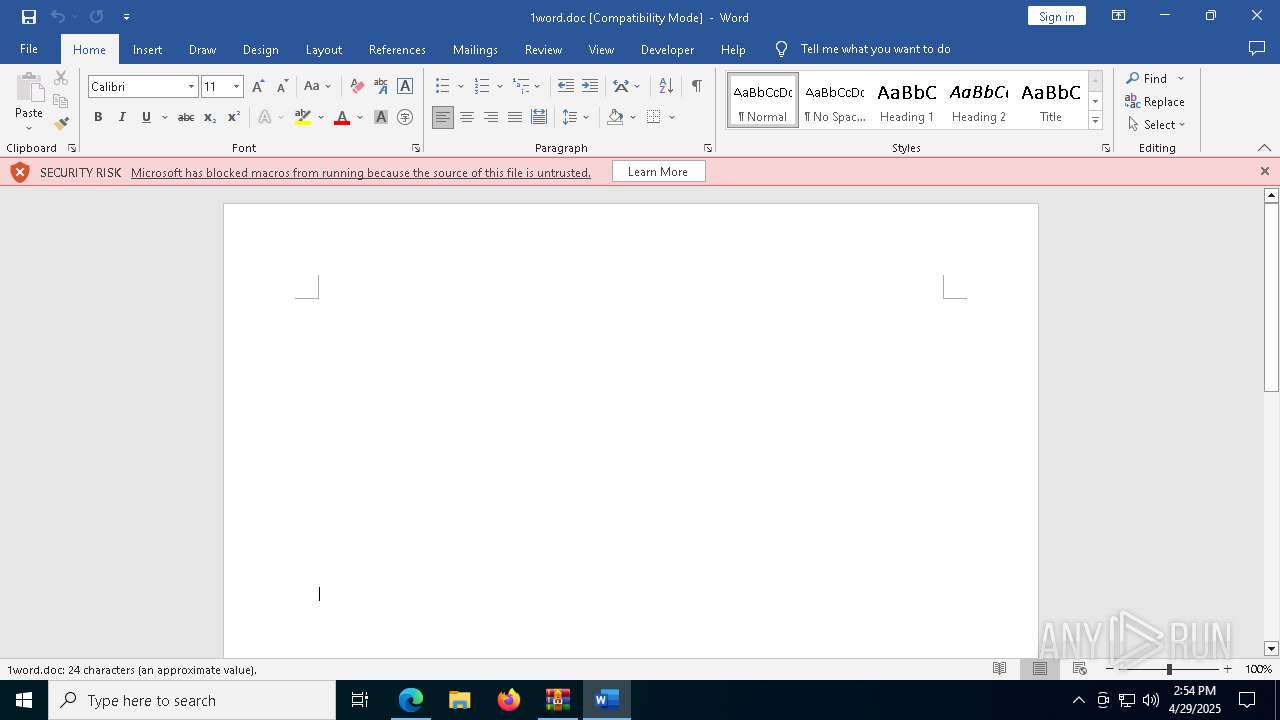Click the Learn More button in security bar
This screenshot has height=720, width=1280.
point(658,172)
